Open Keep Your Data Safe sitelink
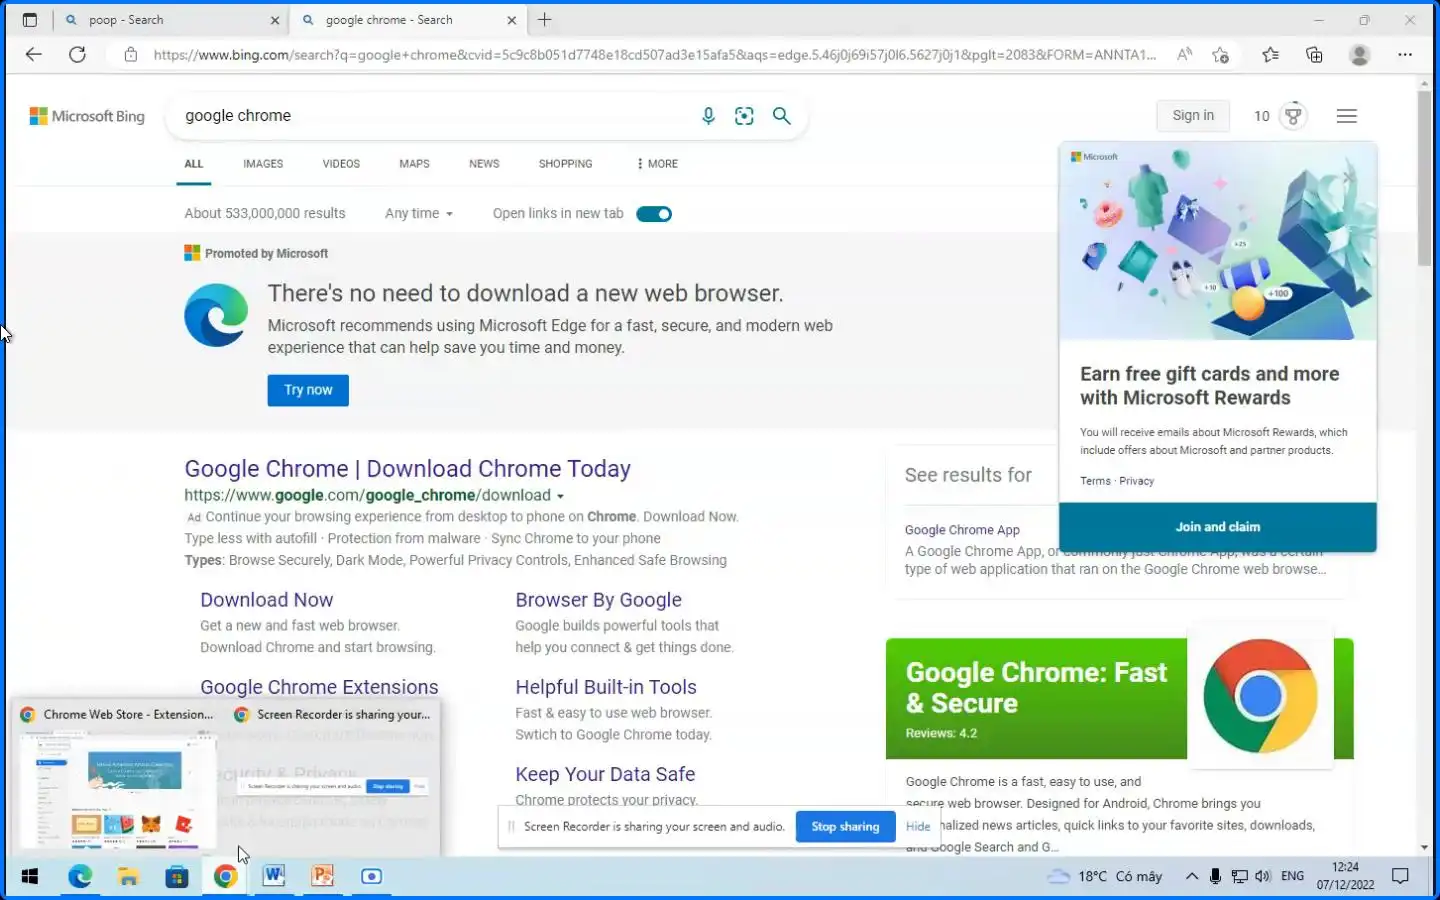1440x900 pixels. 605,774
